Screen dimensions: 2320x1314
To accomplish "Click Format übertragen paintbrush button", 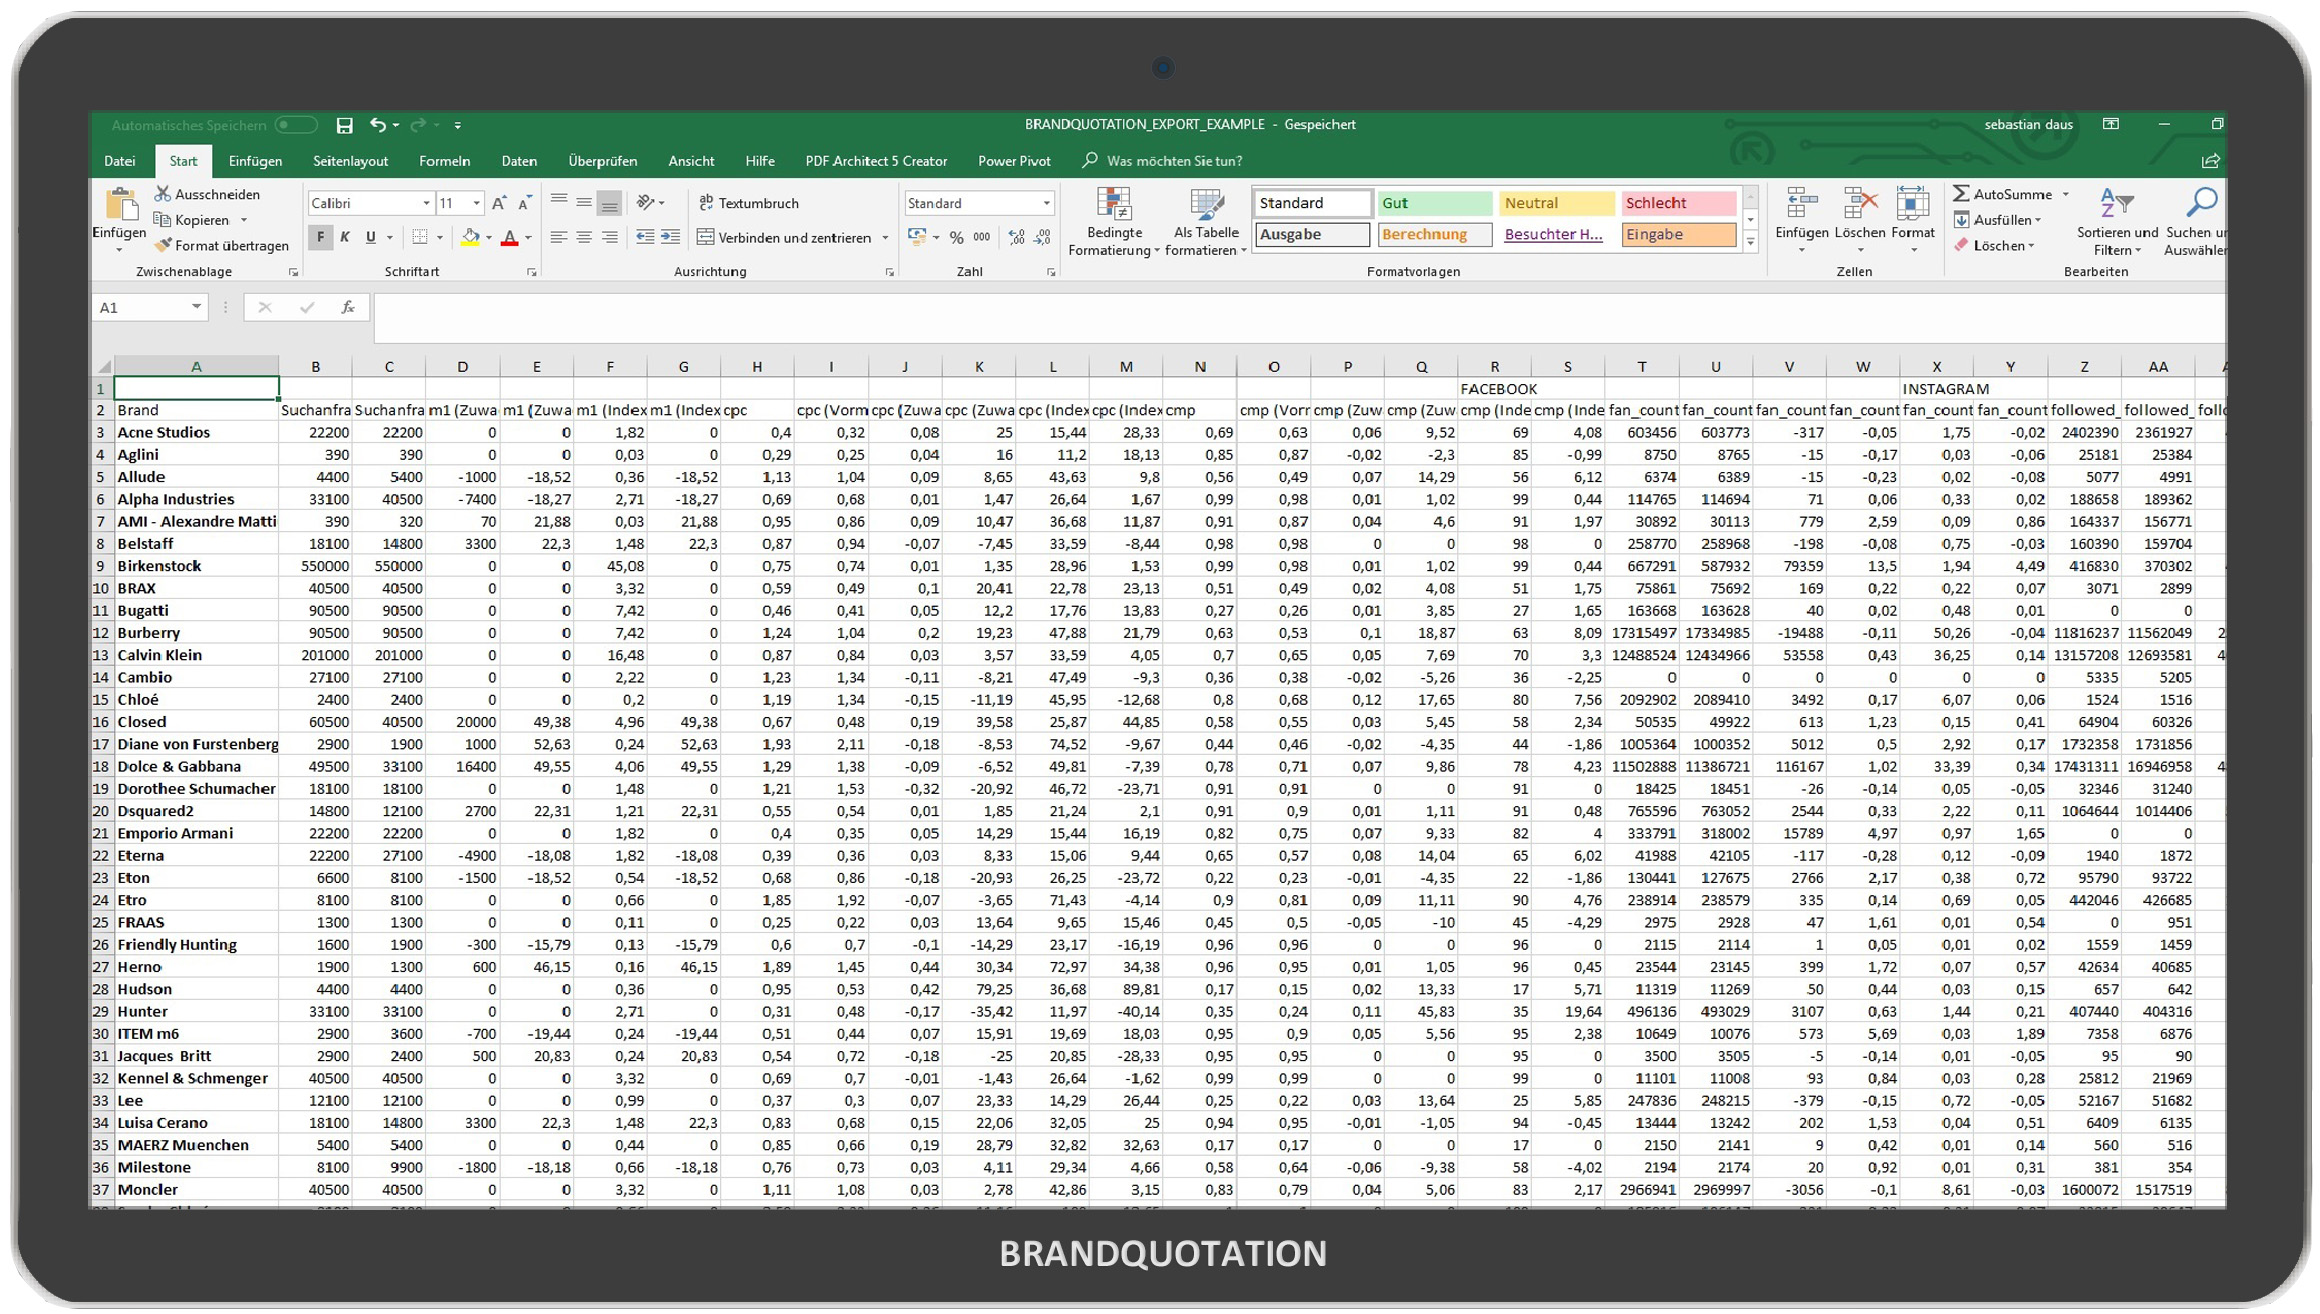I will [x=222, y=245].
